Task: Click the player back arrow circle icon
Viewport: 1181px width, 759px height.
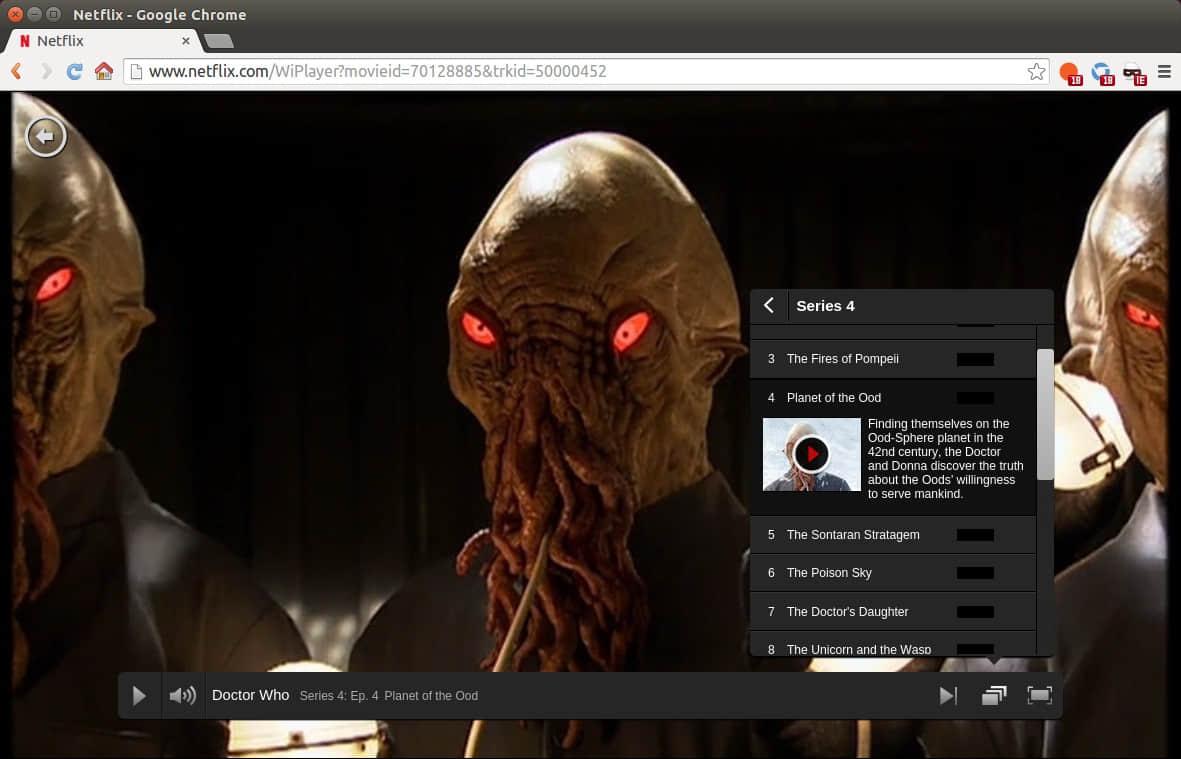Action: (x=46, y=136)
